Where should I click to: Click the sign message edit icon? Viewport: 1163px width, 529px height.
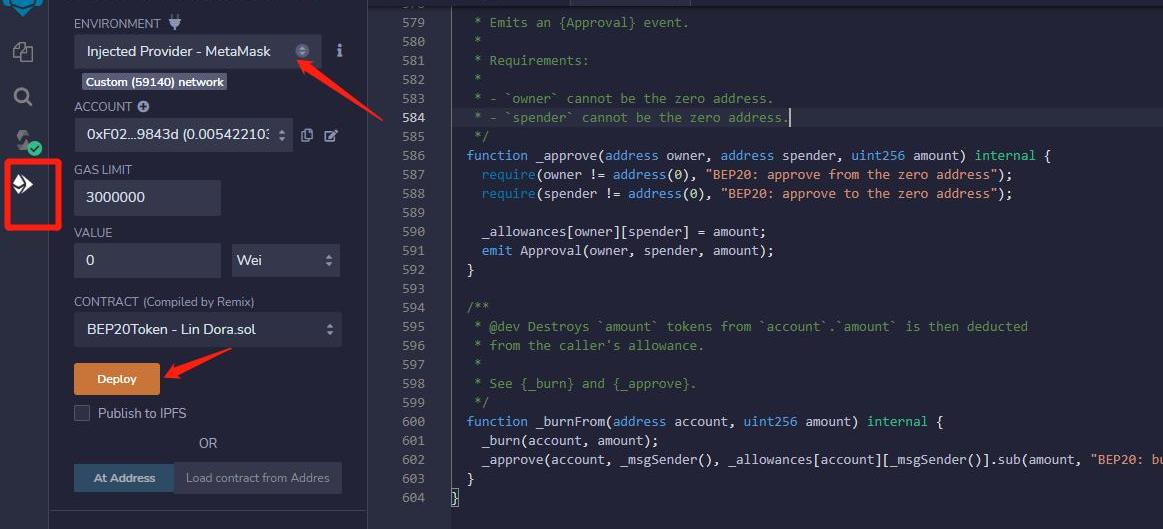click(x=331, y=135)
